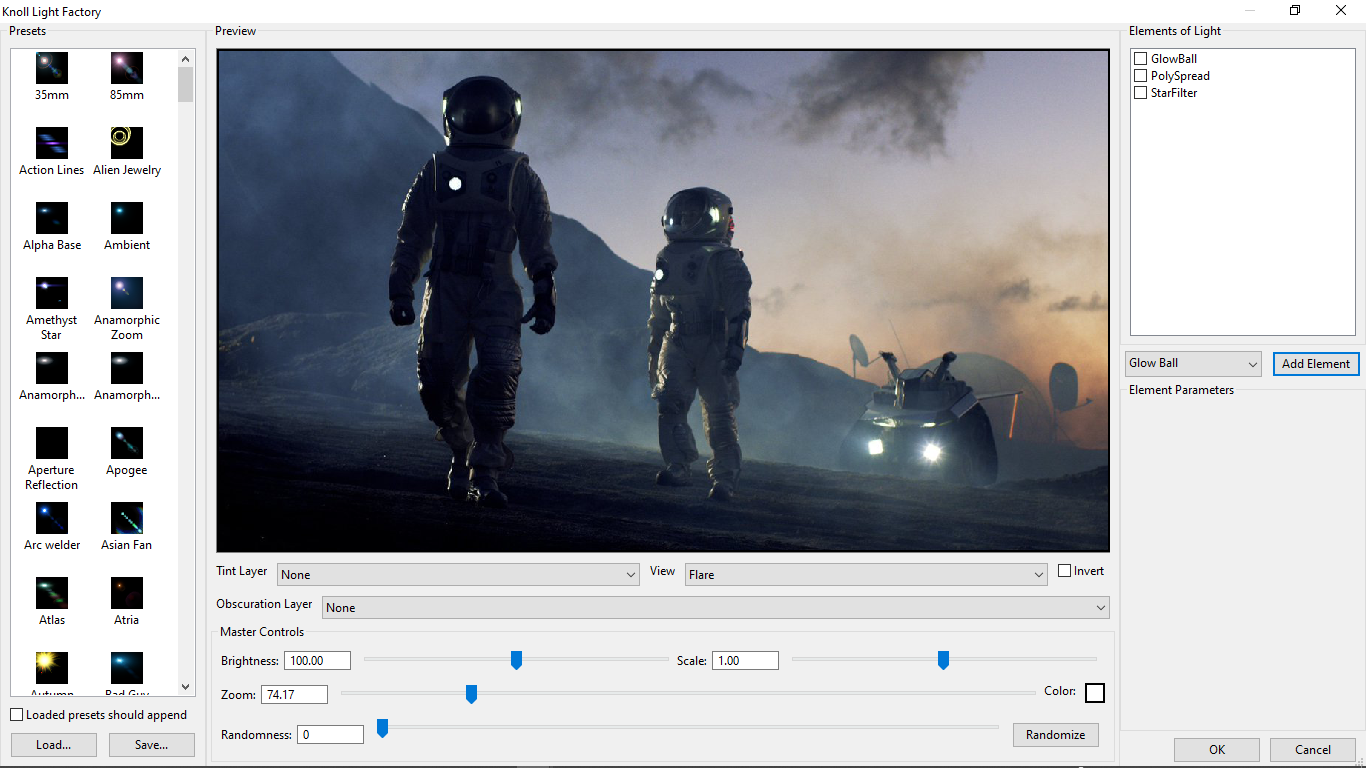Image resolution: width=1366 pixels, height=768 pixels.
Task: Click the presets list scrollbar thumb
Action: pyautogui.click(x=186, y=84)
